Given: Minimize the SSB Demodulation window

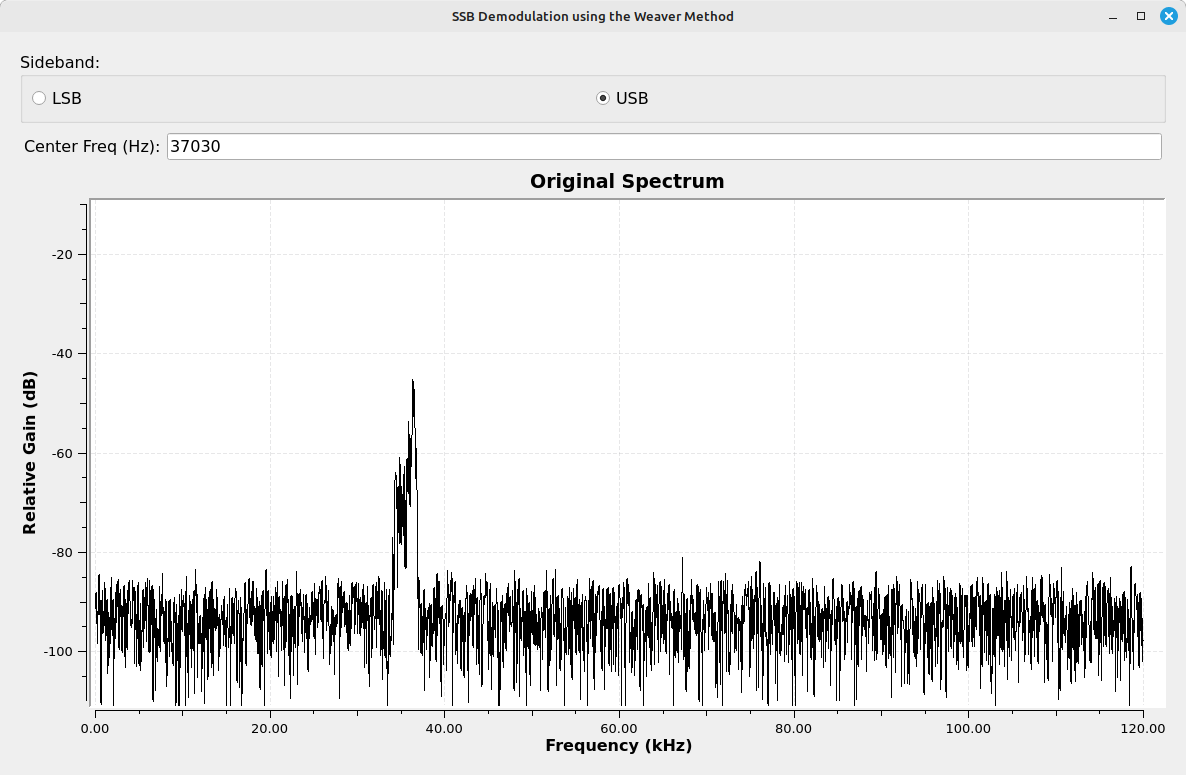Looking at the screenshot, I should point(1113,17).
